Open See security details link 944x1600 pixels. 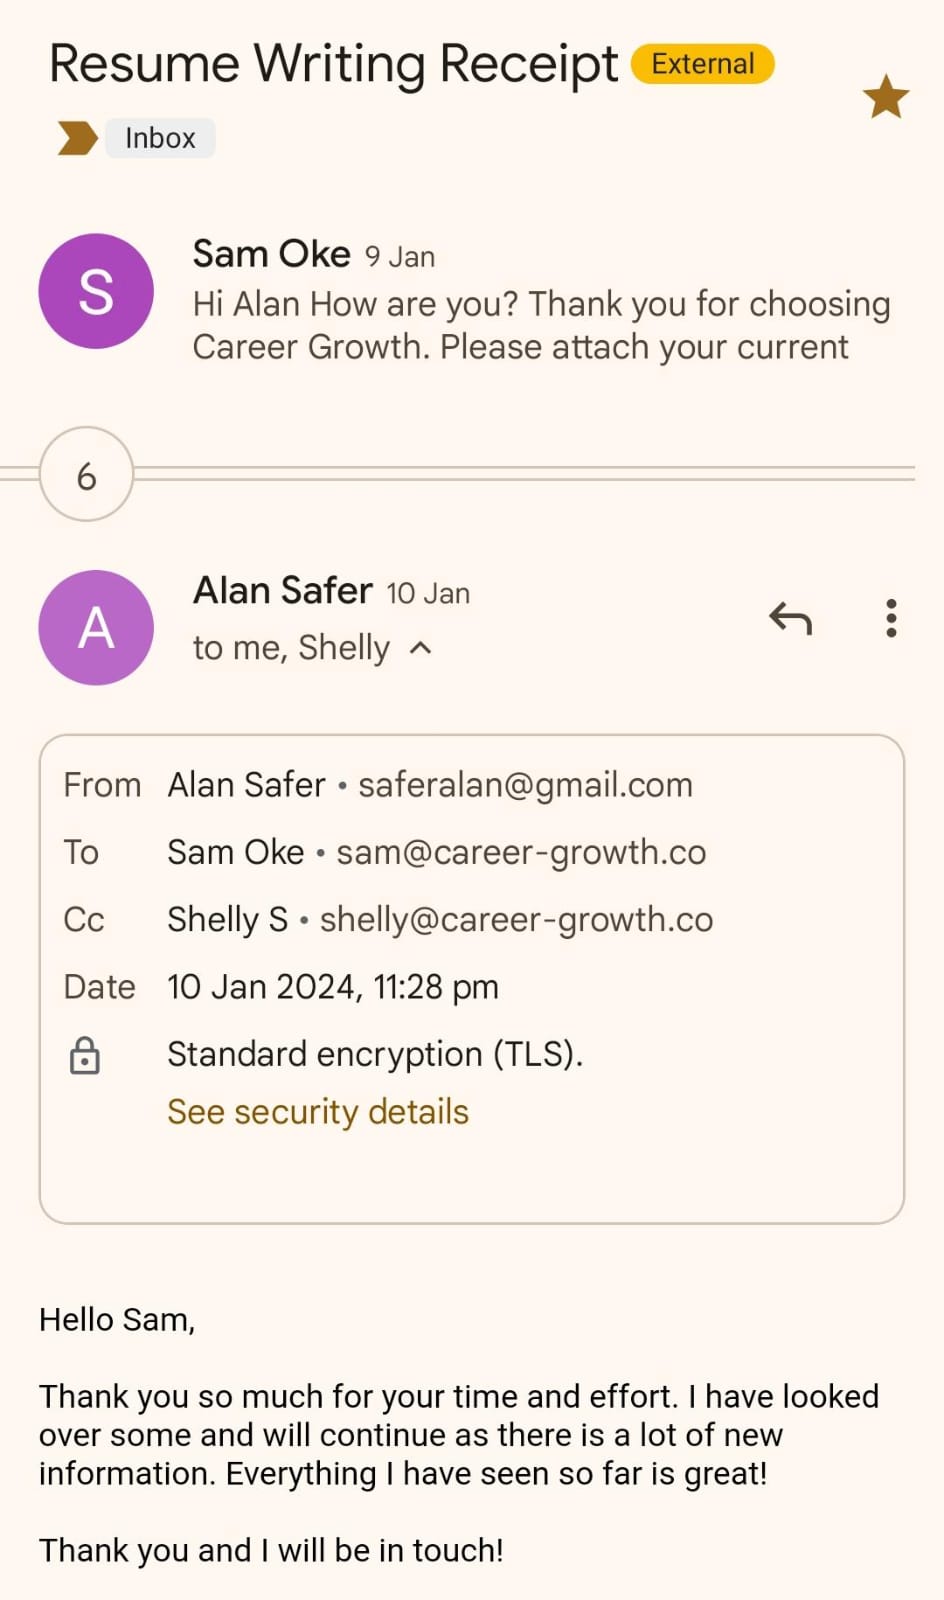(x=318, y=1112)
